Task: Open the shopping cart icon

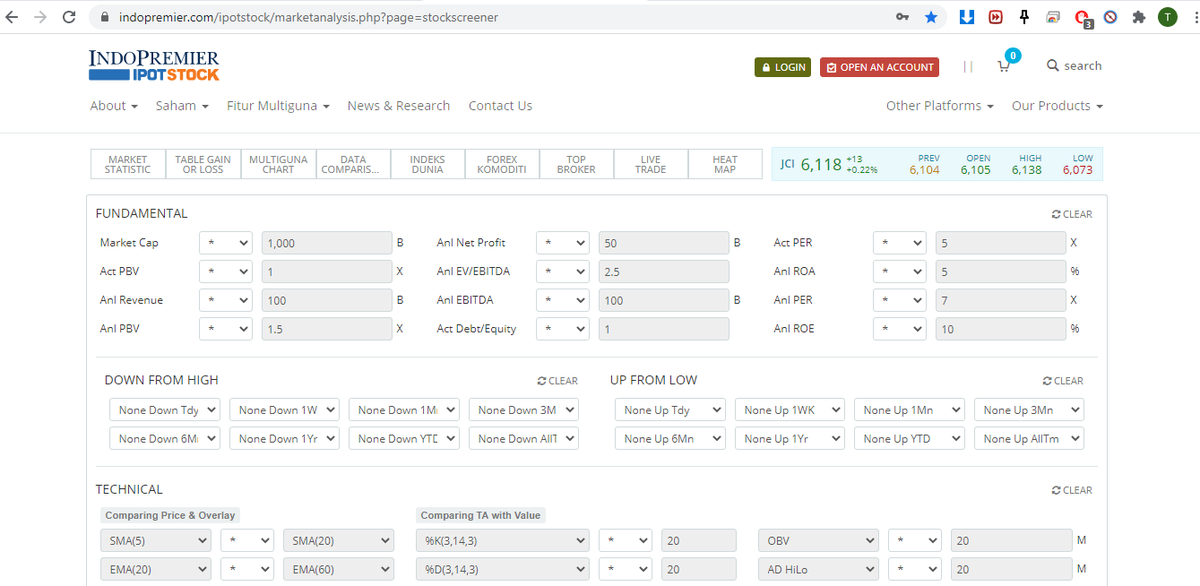Action: [1005, 66]
